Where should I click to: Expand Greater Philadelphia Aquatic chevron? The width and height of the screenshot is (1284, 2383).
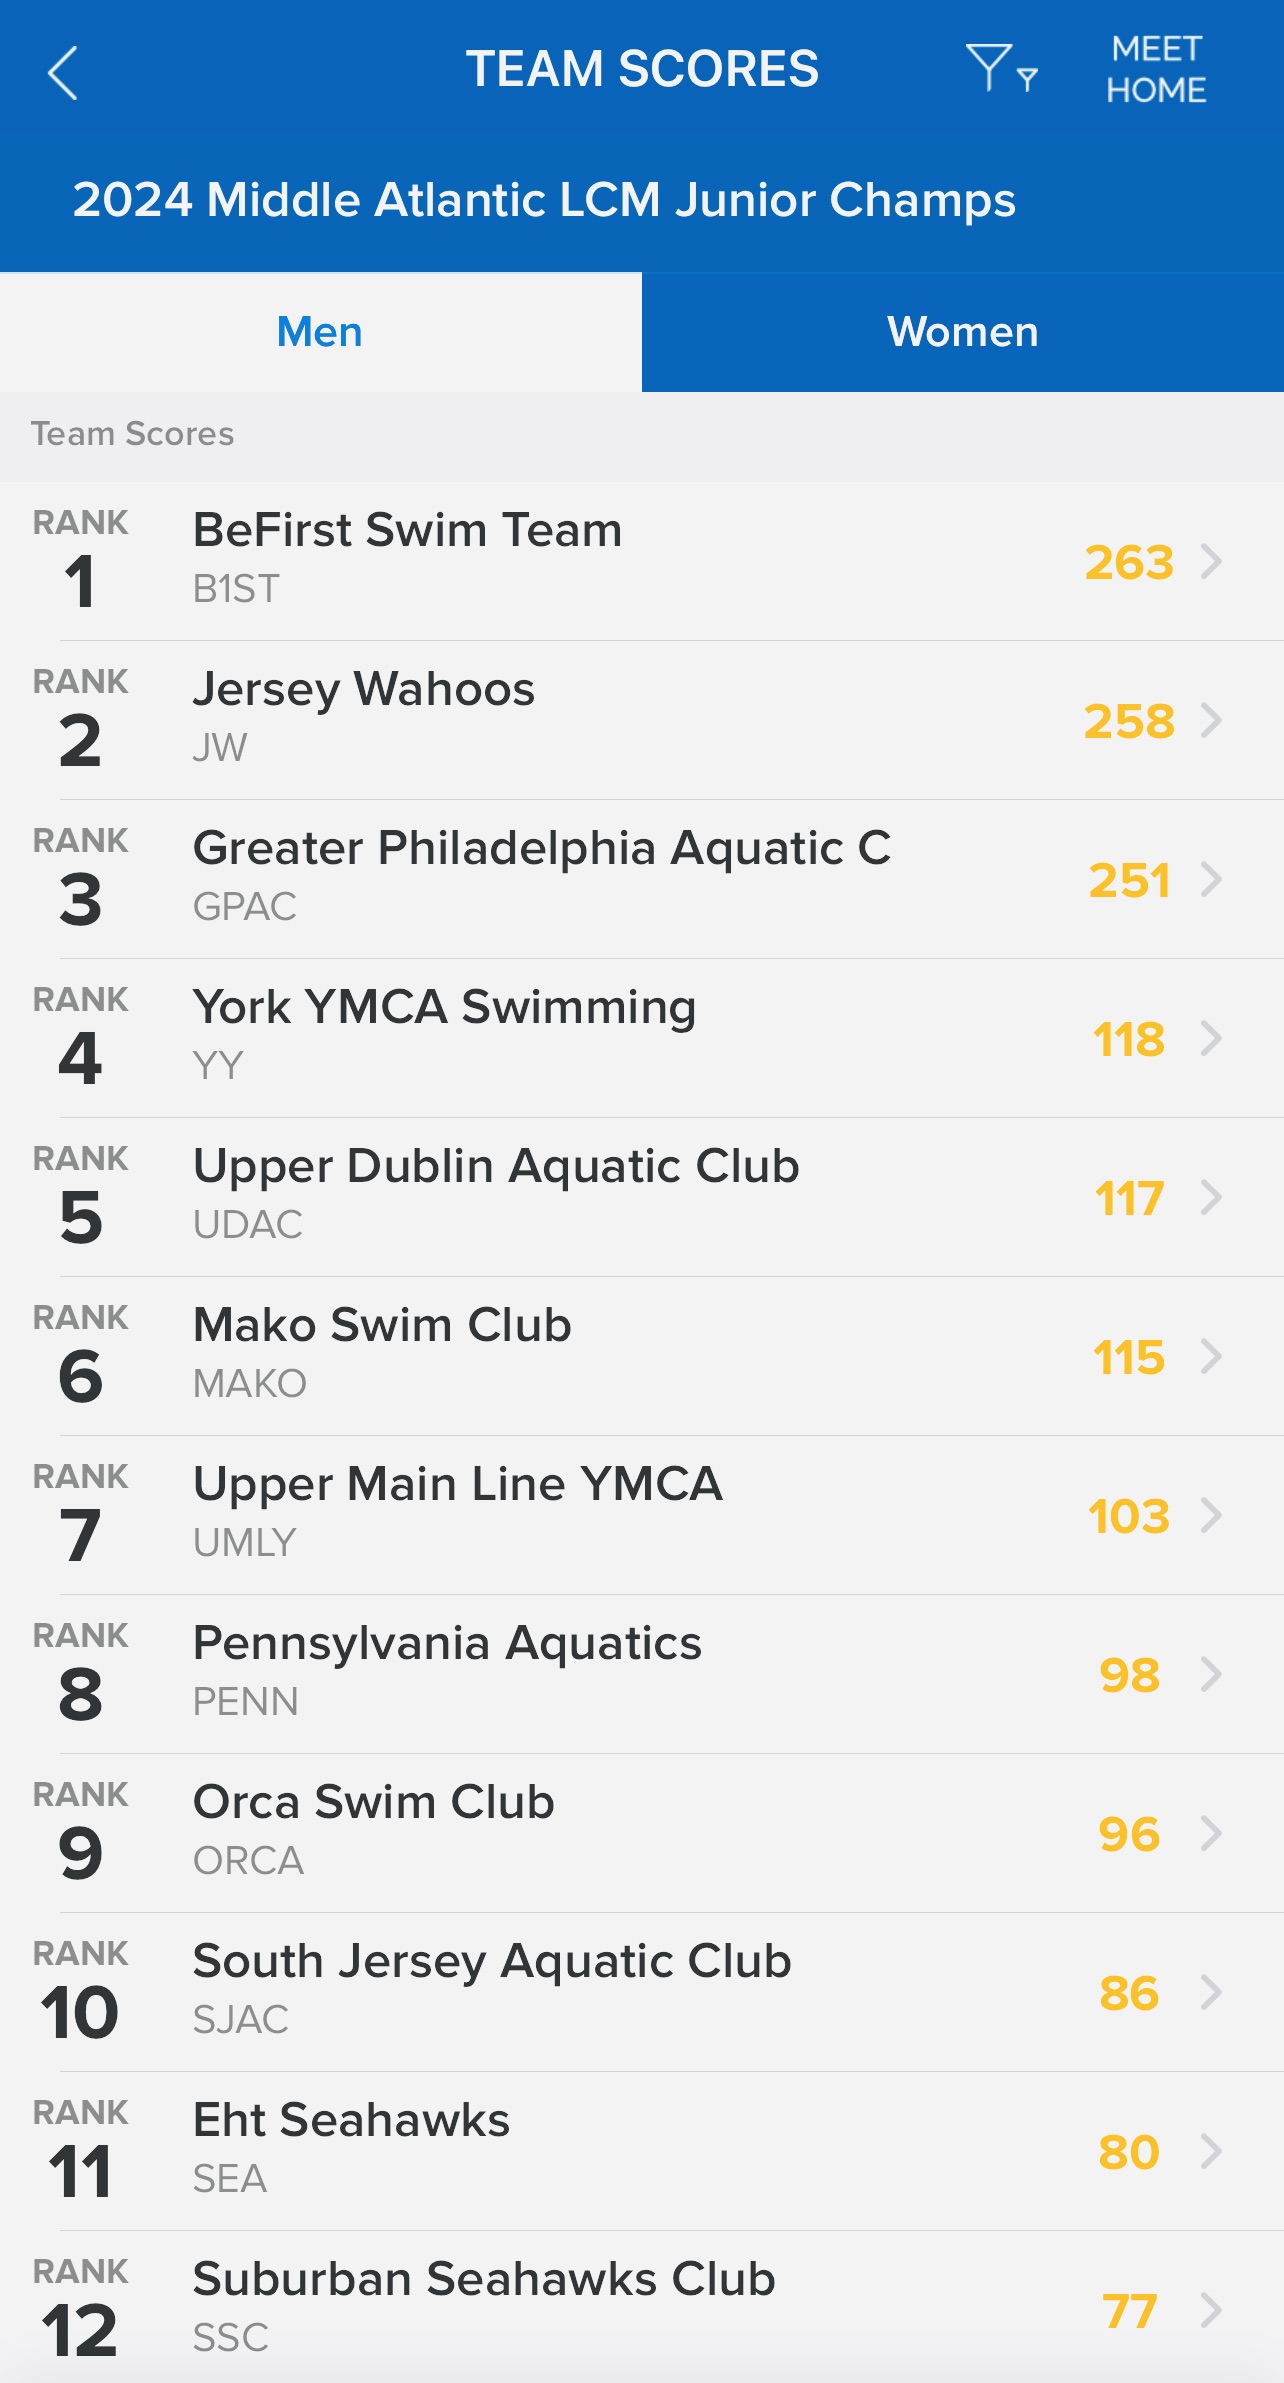(1212, 879)
